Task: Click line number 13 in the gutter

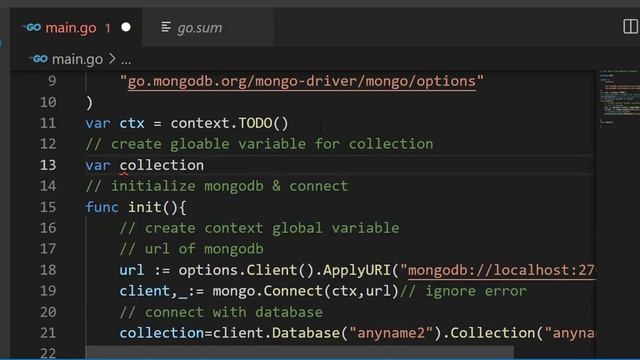Action: tap(48, 165)
